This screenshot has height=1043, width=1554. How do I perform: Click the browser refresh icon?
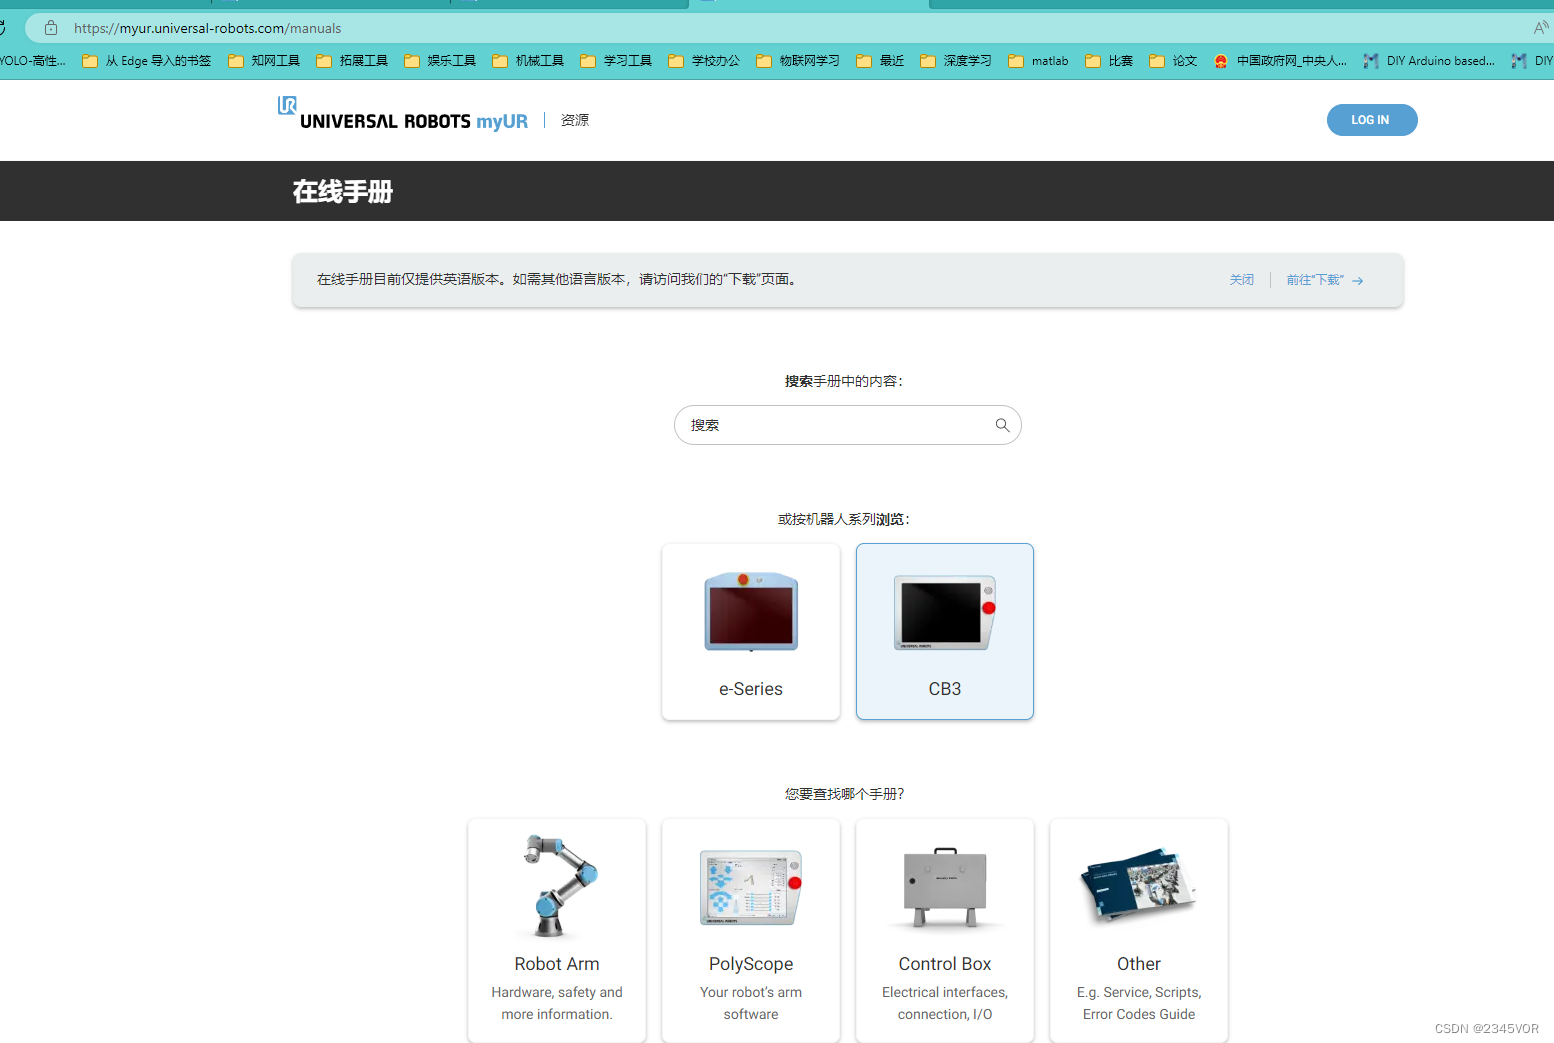click(x=3, y=28)
